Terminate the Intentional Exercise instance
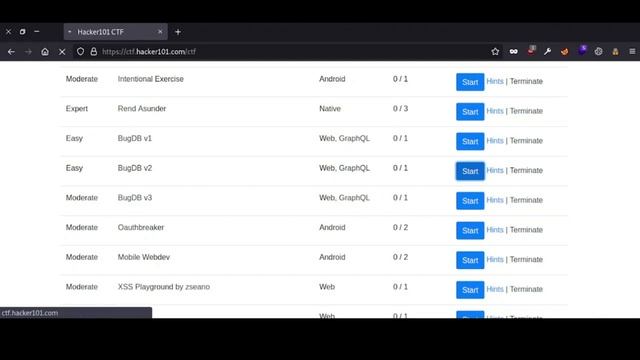Viewport: 640px width, 360px height. [526, 81]
